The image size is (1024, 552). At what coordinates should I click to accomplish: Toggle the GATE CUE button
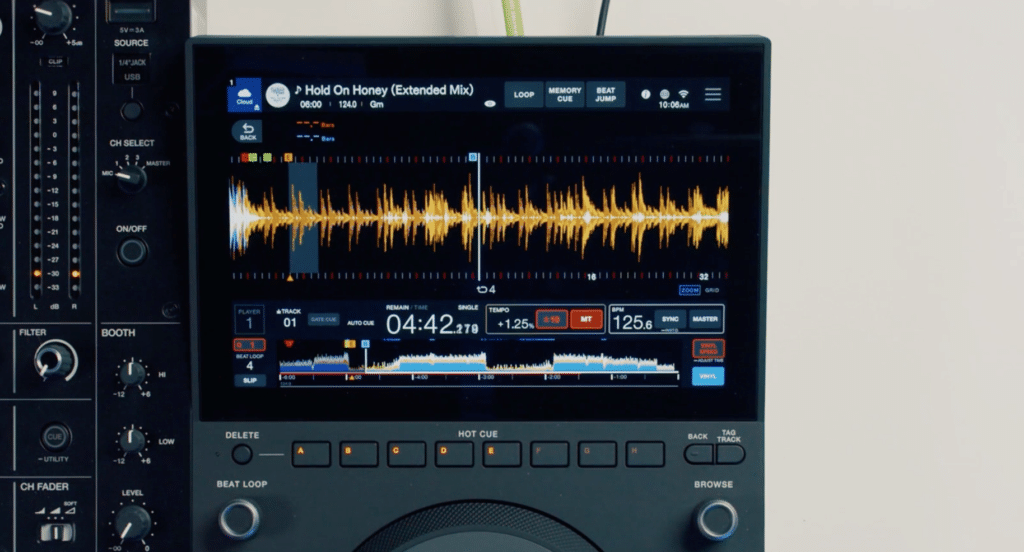coord(323,319)
